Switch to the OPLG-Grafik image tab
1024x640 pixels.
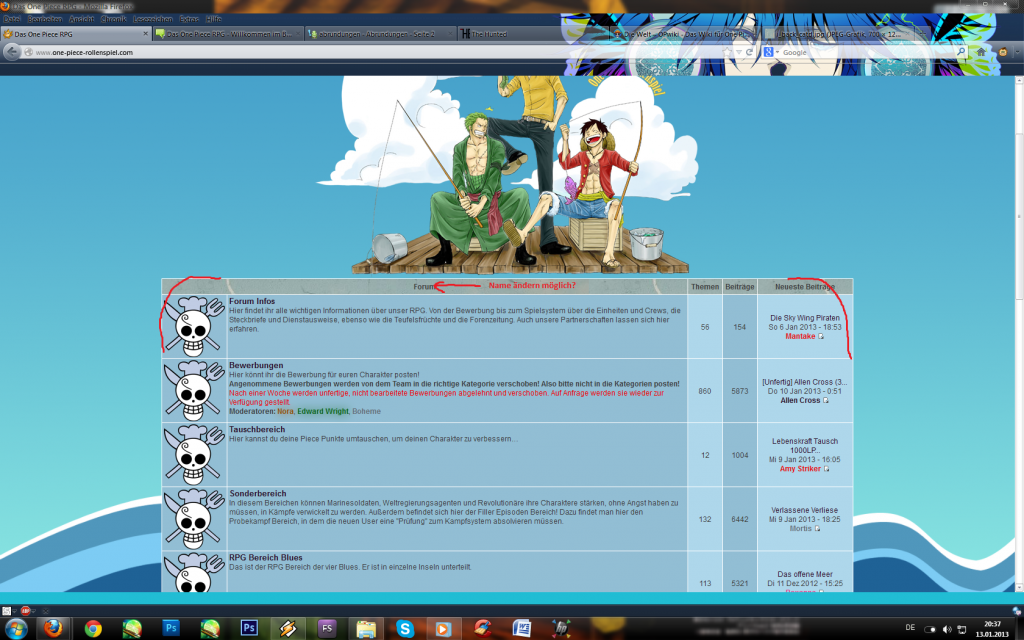pos(836,34)
